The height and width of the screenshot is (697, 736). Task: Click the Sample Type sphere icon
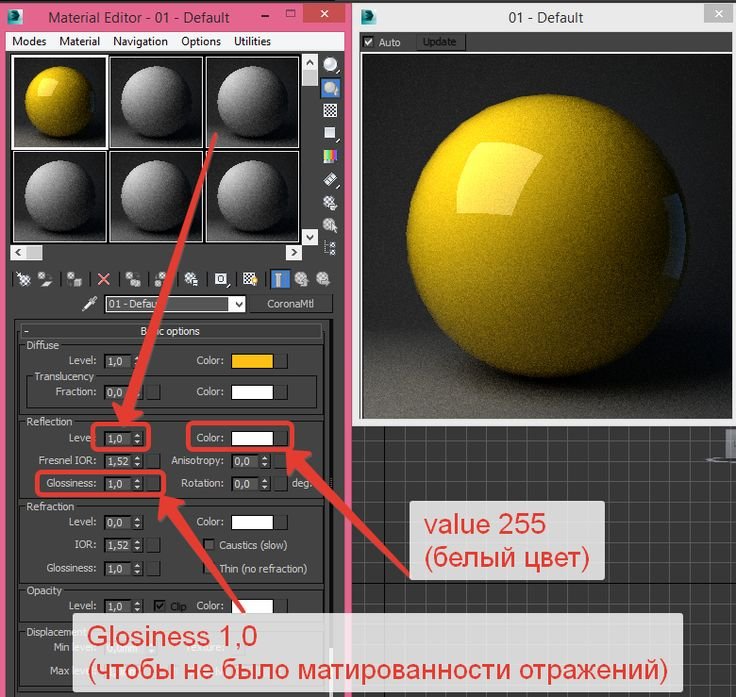[x=329, y=66]
